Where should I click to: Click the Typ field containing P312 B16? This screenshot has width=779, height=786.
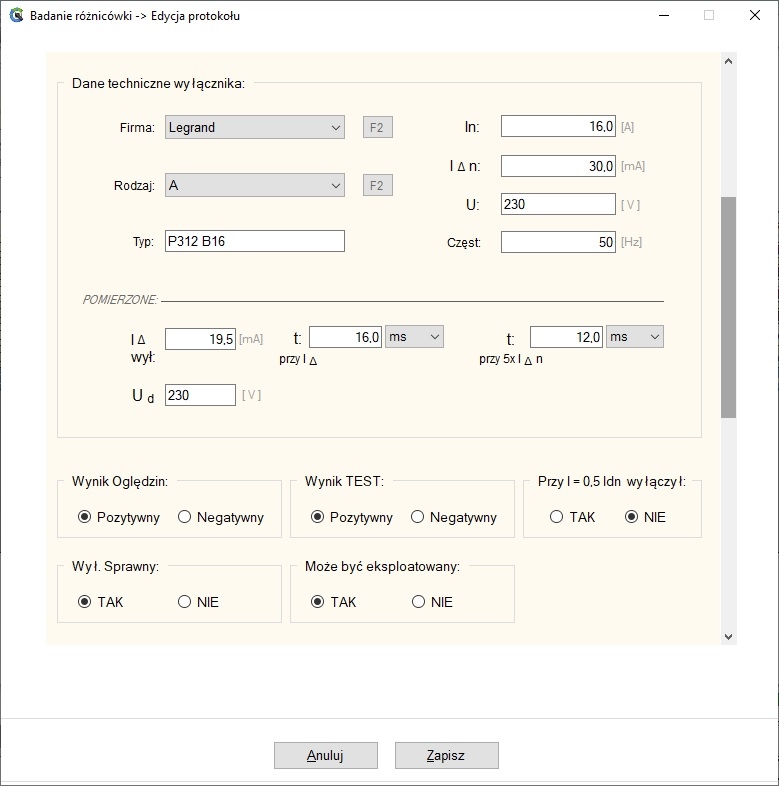254,241
